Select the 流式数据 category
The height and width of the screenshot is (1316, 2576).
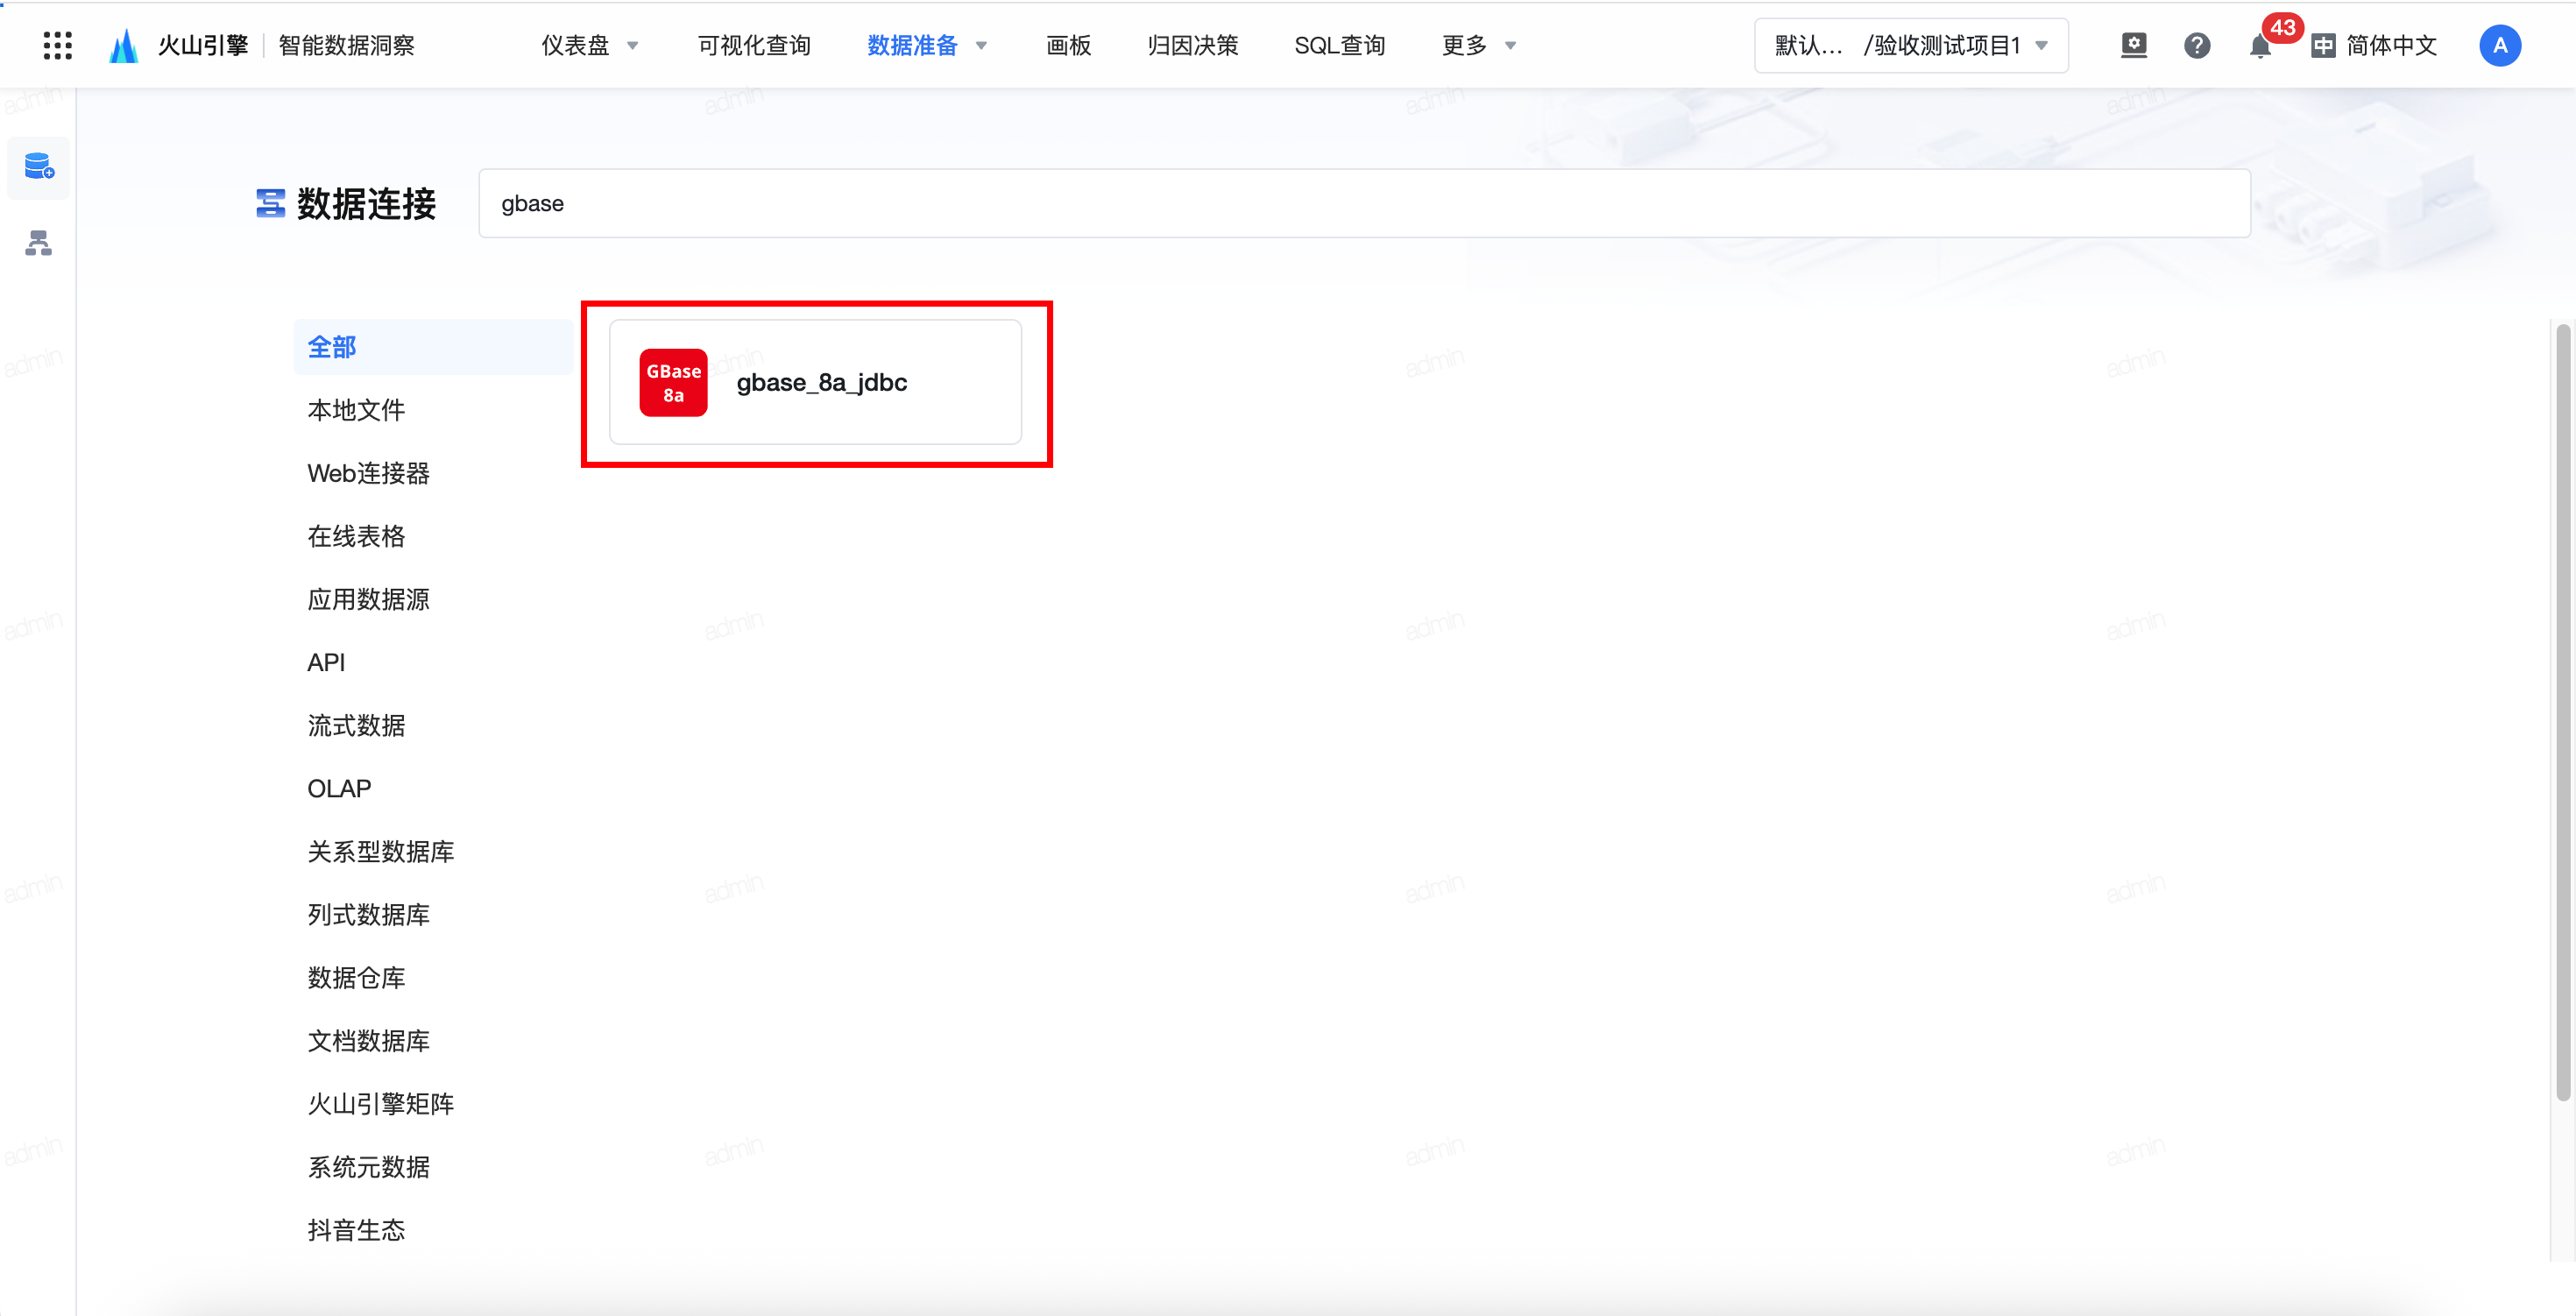(356, 725)
